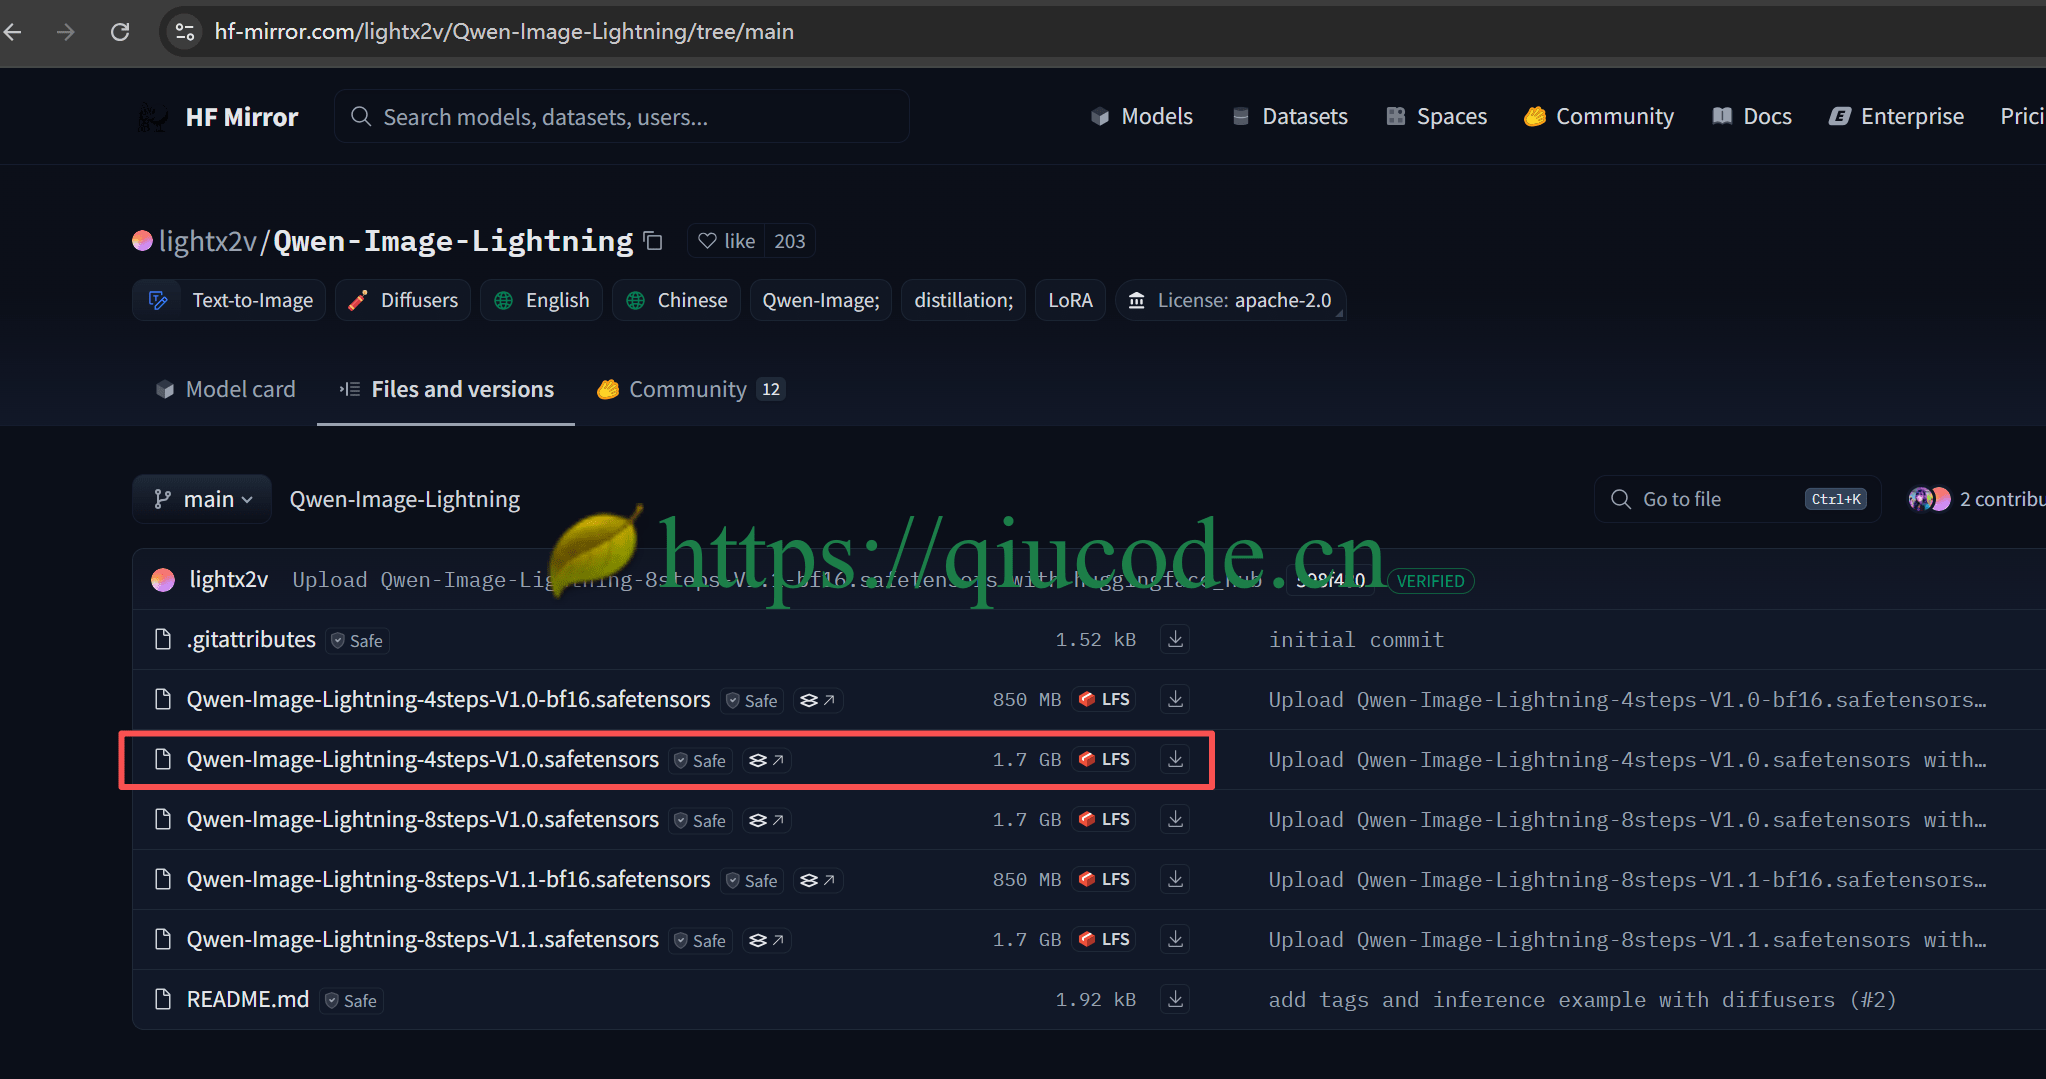This screenshot has height=1079, width=2046.
Task: Select the LoRA tag
Action: [1070, 300]
